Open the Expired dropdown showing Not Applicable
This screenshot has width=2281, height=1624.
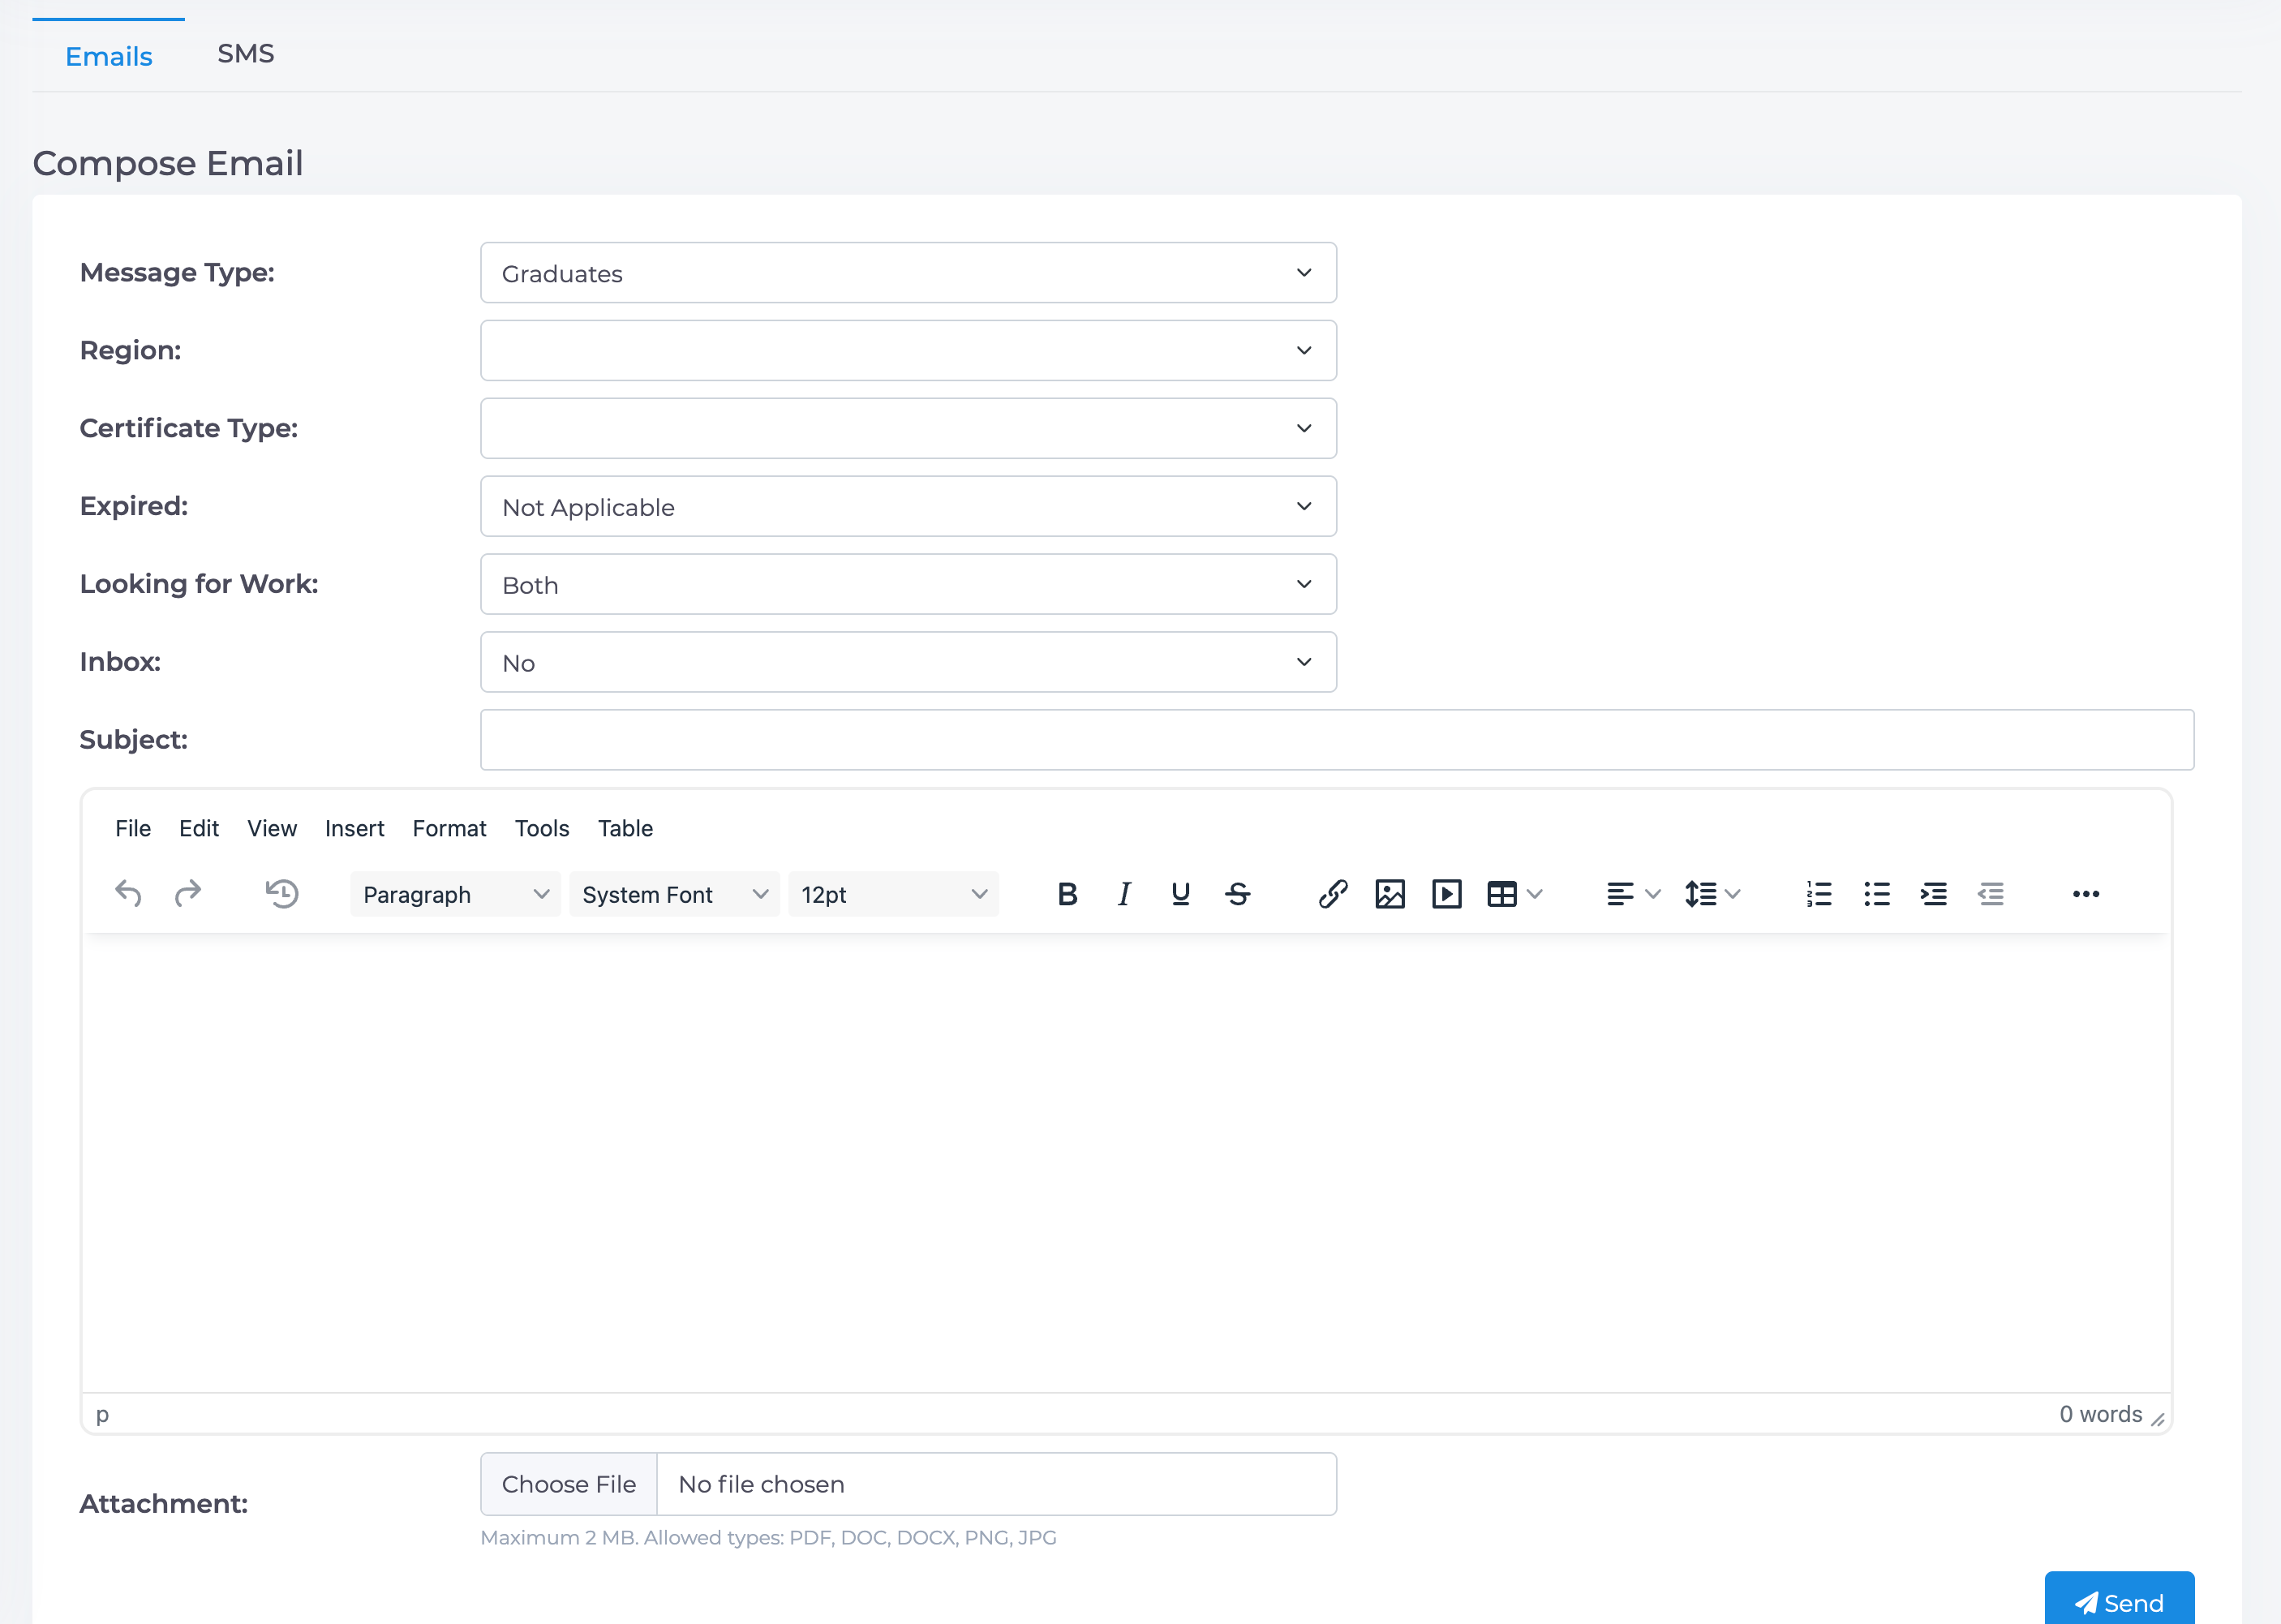(908, 506)
